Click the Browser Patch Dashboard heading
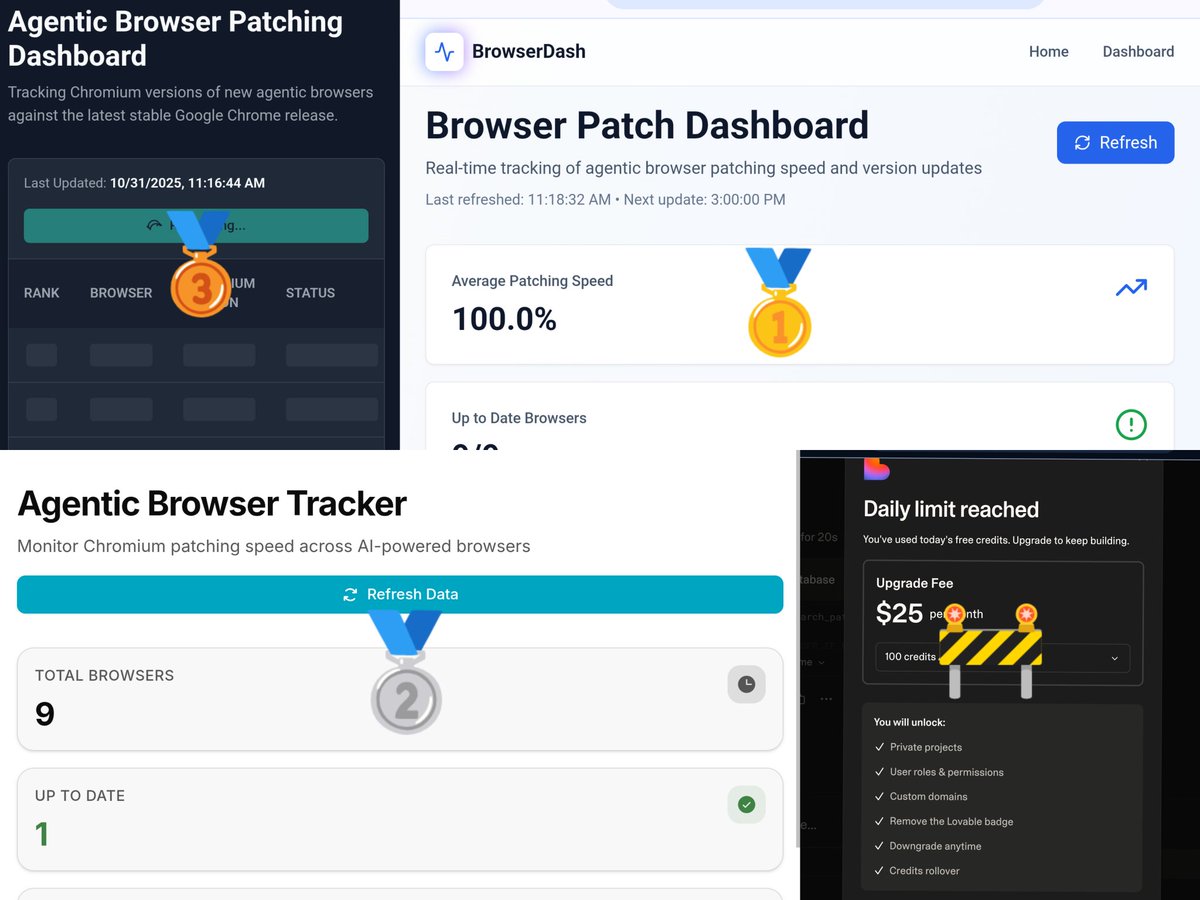1200x900 pixels. coord(647,126)
